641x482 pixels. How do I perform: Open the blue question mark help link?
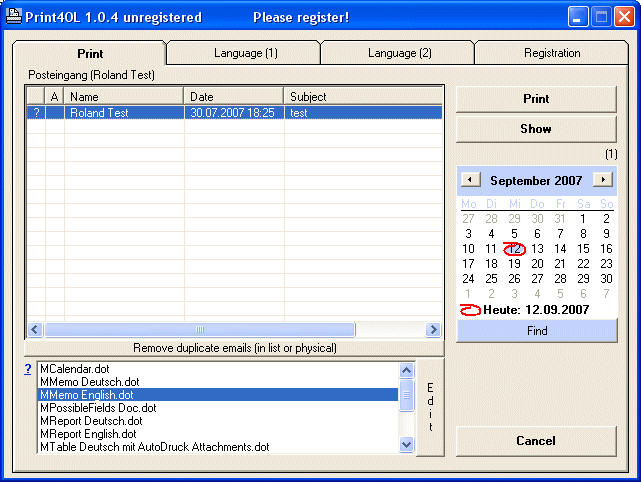tap(28, 369)
